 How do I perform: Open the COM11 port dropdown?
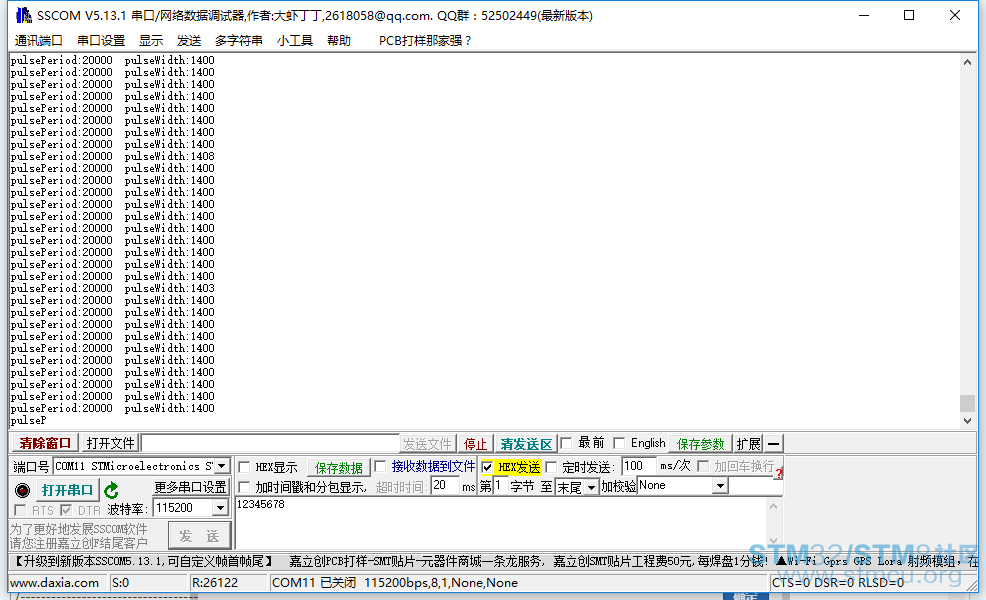[x=219, y=465]
